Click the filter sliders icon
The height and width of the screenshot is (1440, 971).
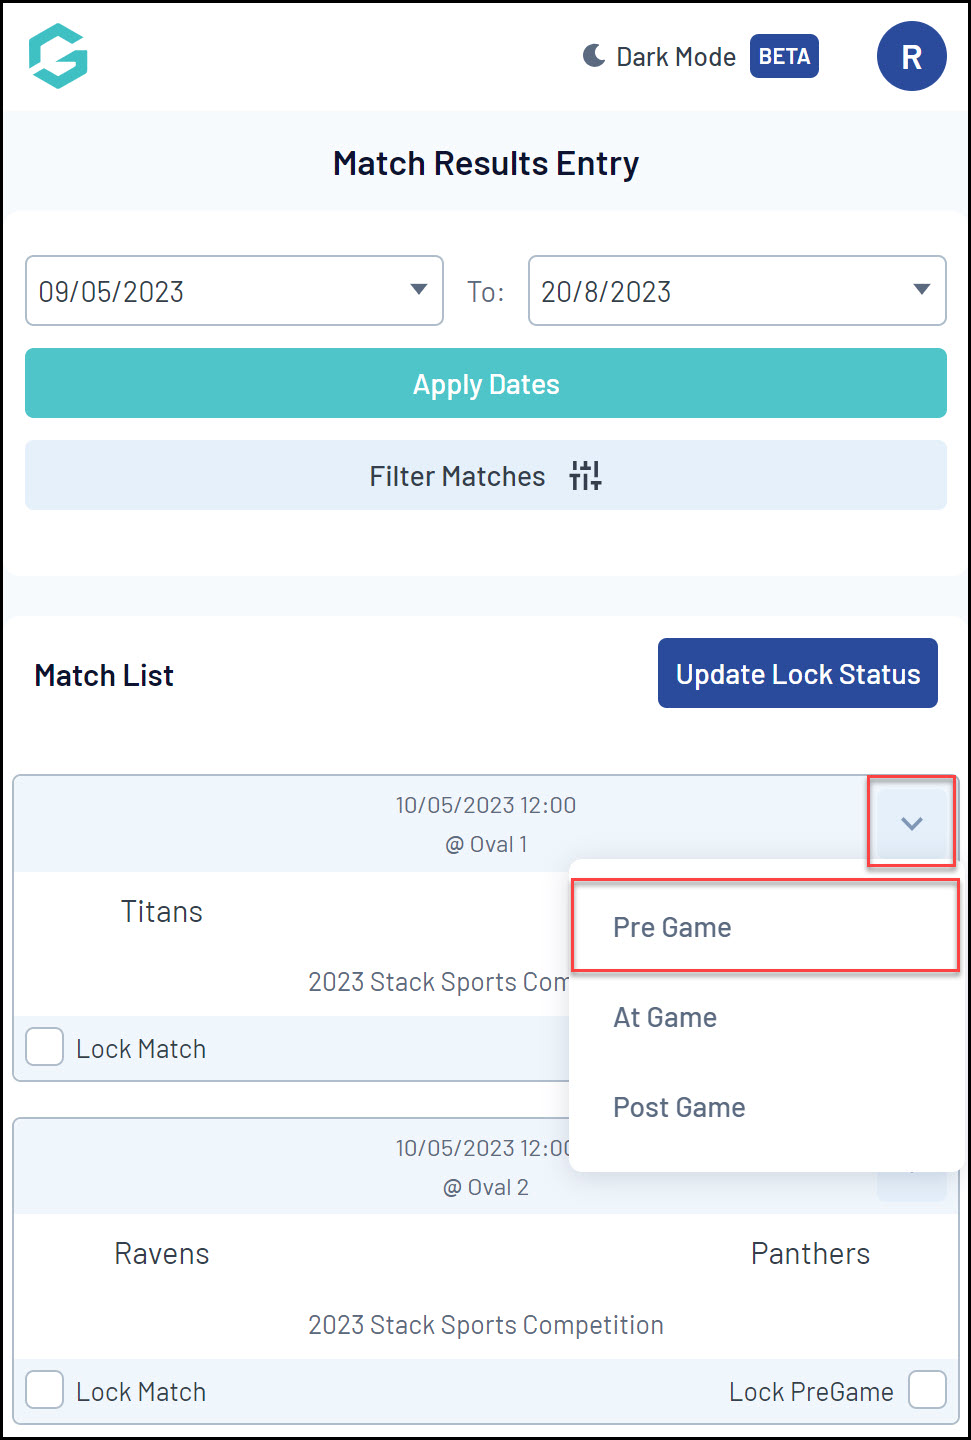[585, 476]
